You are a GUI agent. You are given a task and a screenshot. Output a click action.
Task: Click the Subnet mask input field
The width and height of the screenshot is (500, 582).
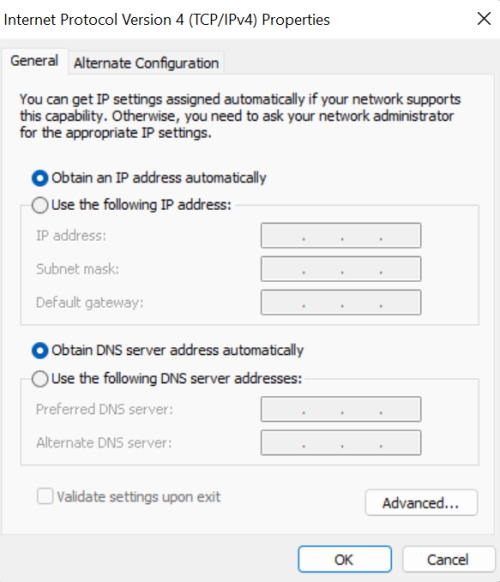pos(341,269)
